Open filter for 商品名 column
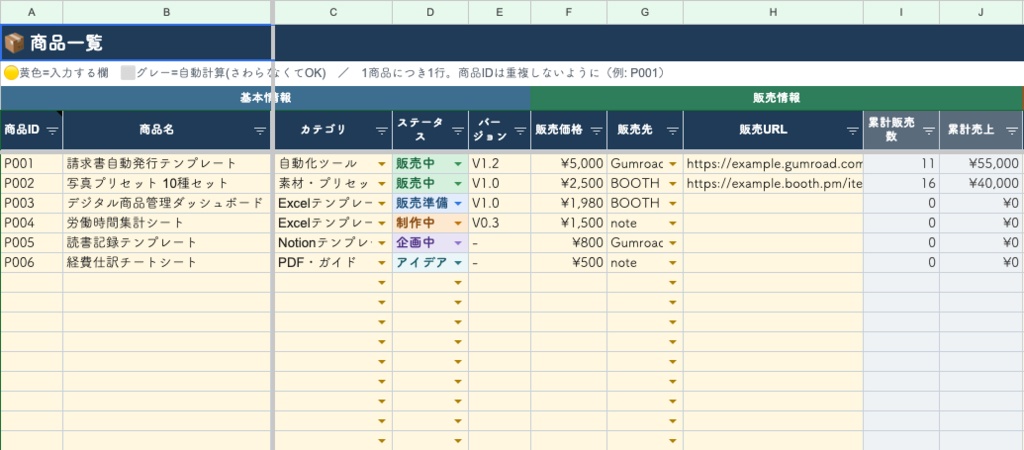The width and height of the screenshot is (1024, 450). pyautogui.click(x=260, y=130)
